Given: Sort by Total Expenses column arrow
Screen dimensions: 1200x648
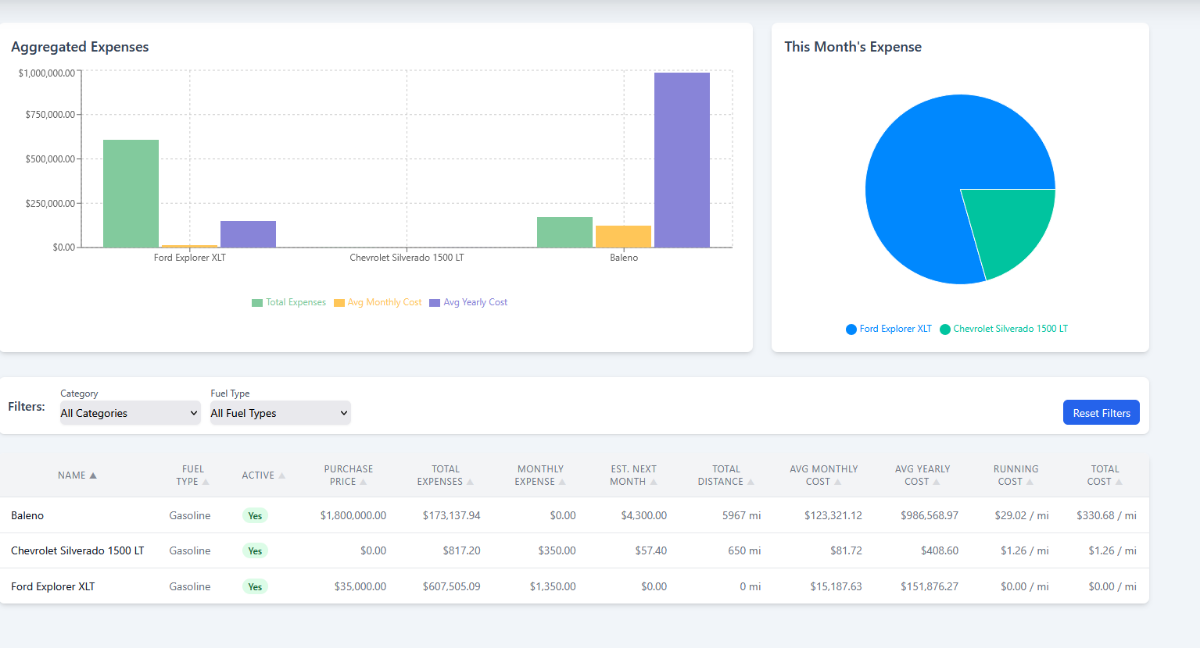Looking at the screenshot, I should click(x=470, y=482).
